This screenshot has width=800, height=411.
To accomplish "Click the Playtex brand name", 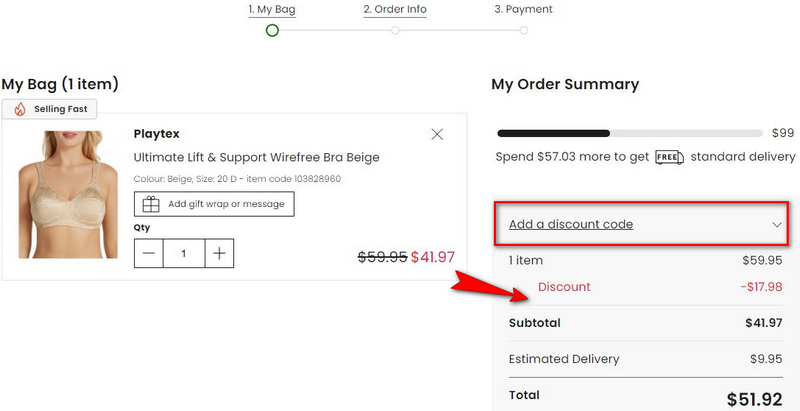I will pyautogui.click(x=157, y=134).
